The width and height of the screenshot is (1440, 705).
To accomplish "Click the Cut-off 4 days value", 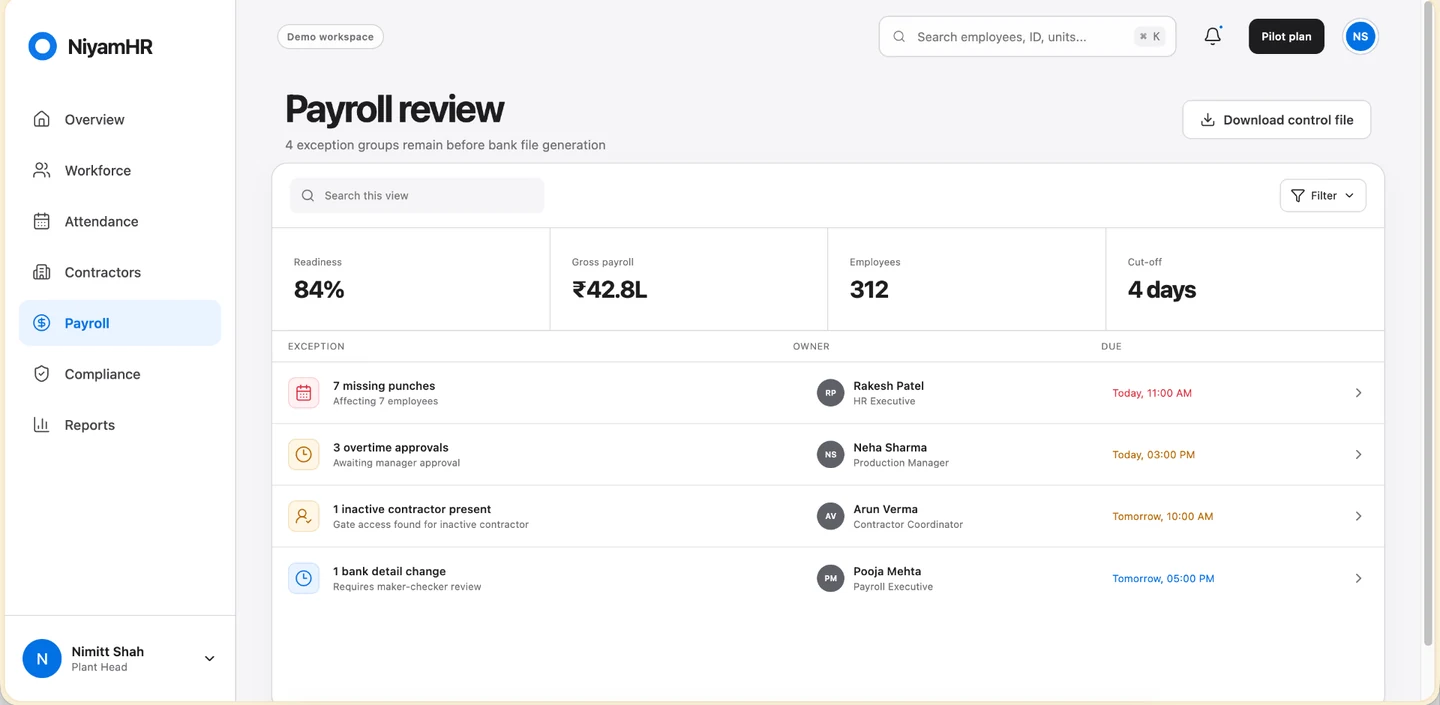I will click(1162, 290).
